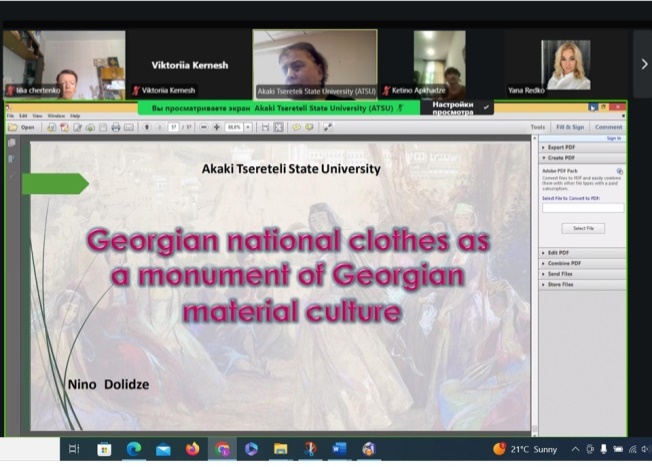Click the Save floppy-disk icon
The image size is (652, 467).
(103, 127)
